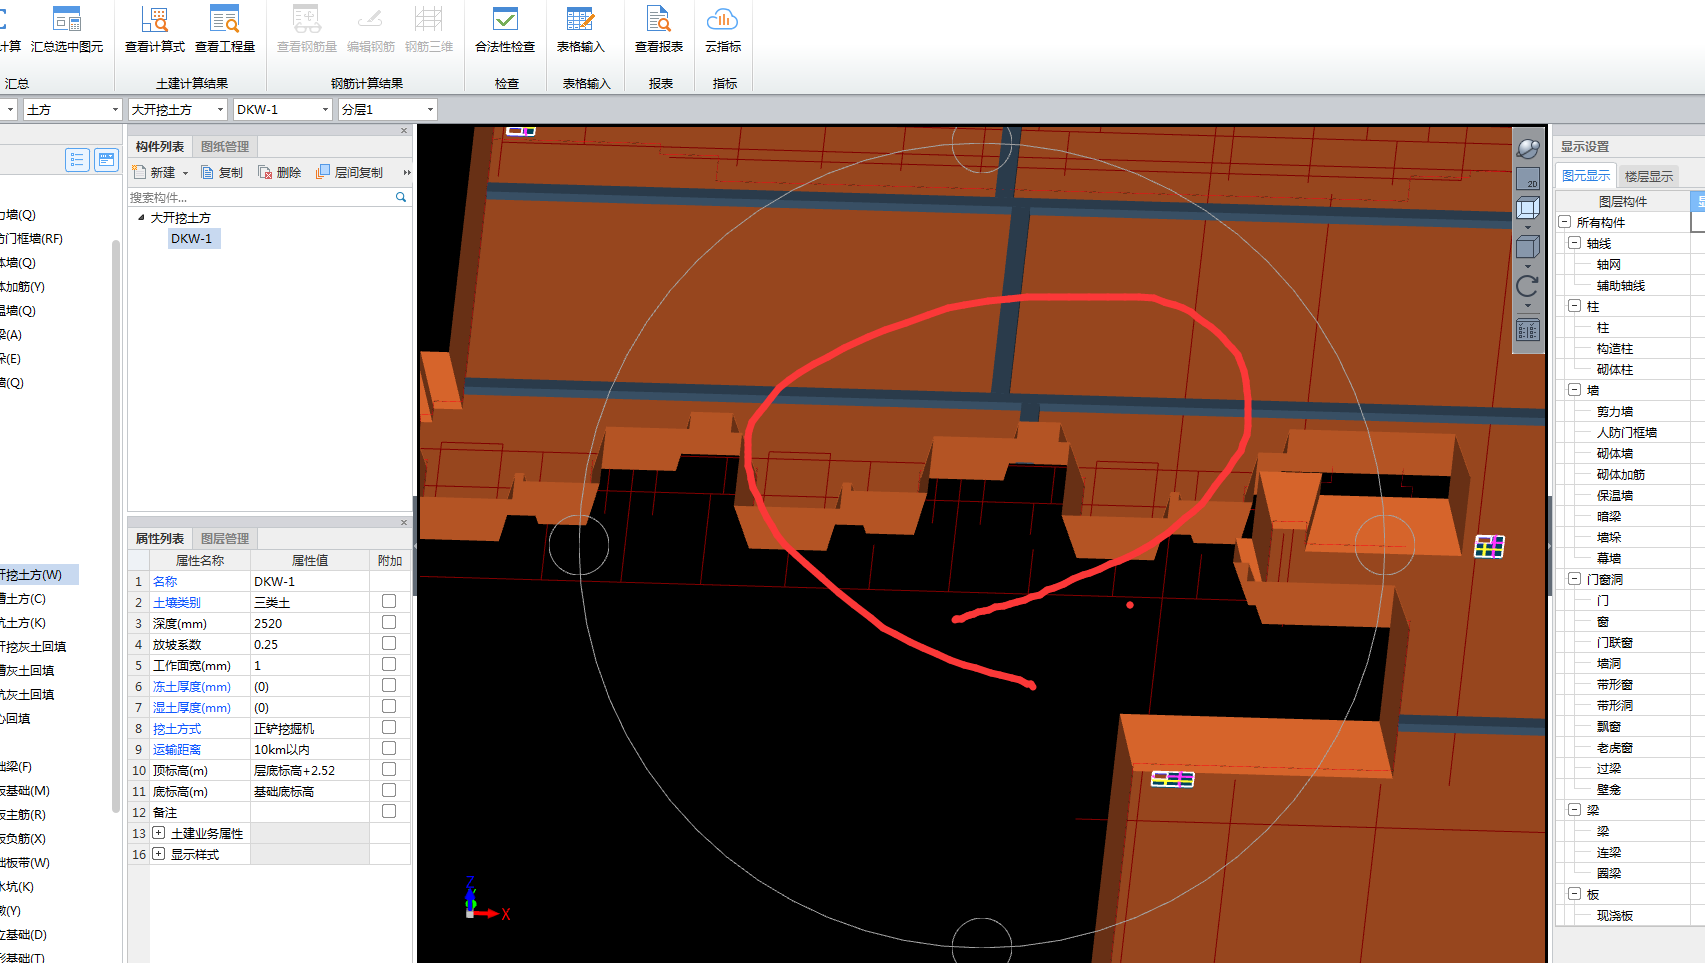Image resolution: width=1705 pixels, height=963 pixels.
Task: Click the 搜索构件 search field
Action: 260,197
